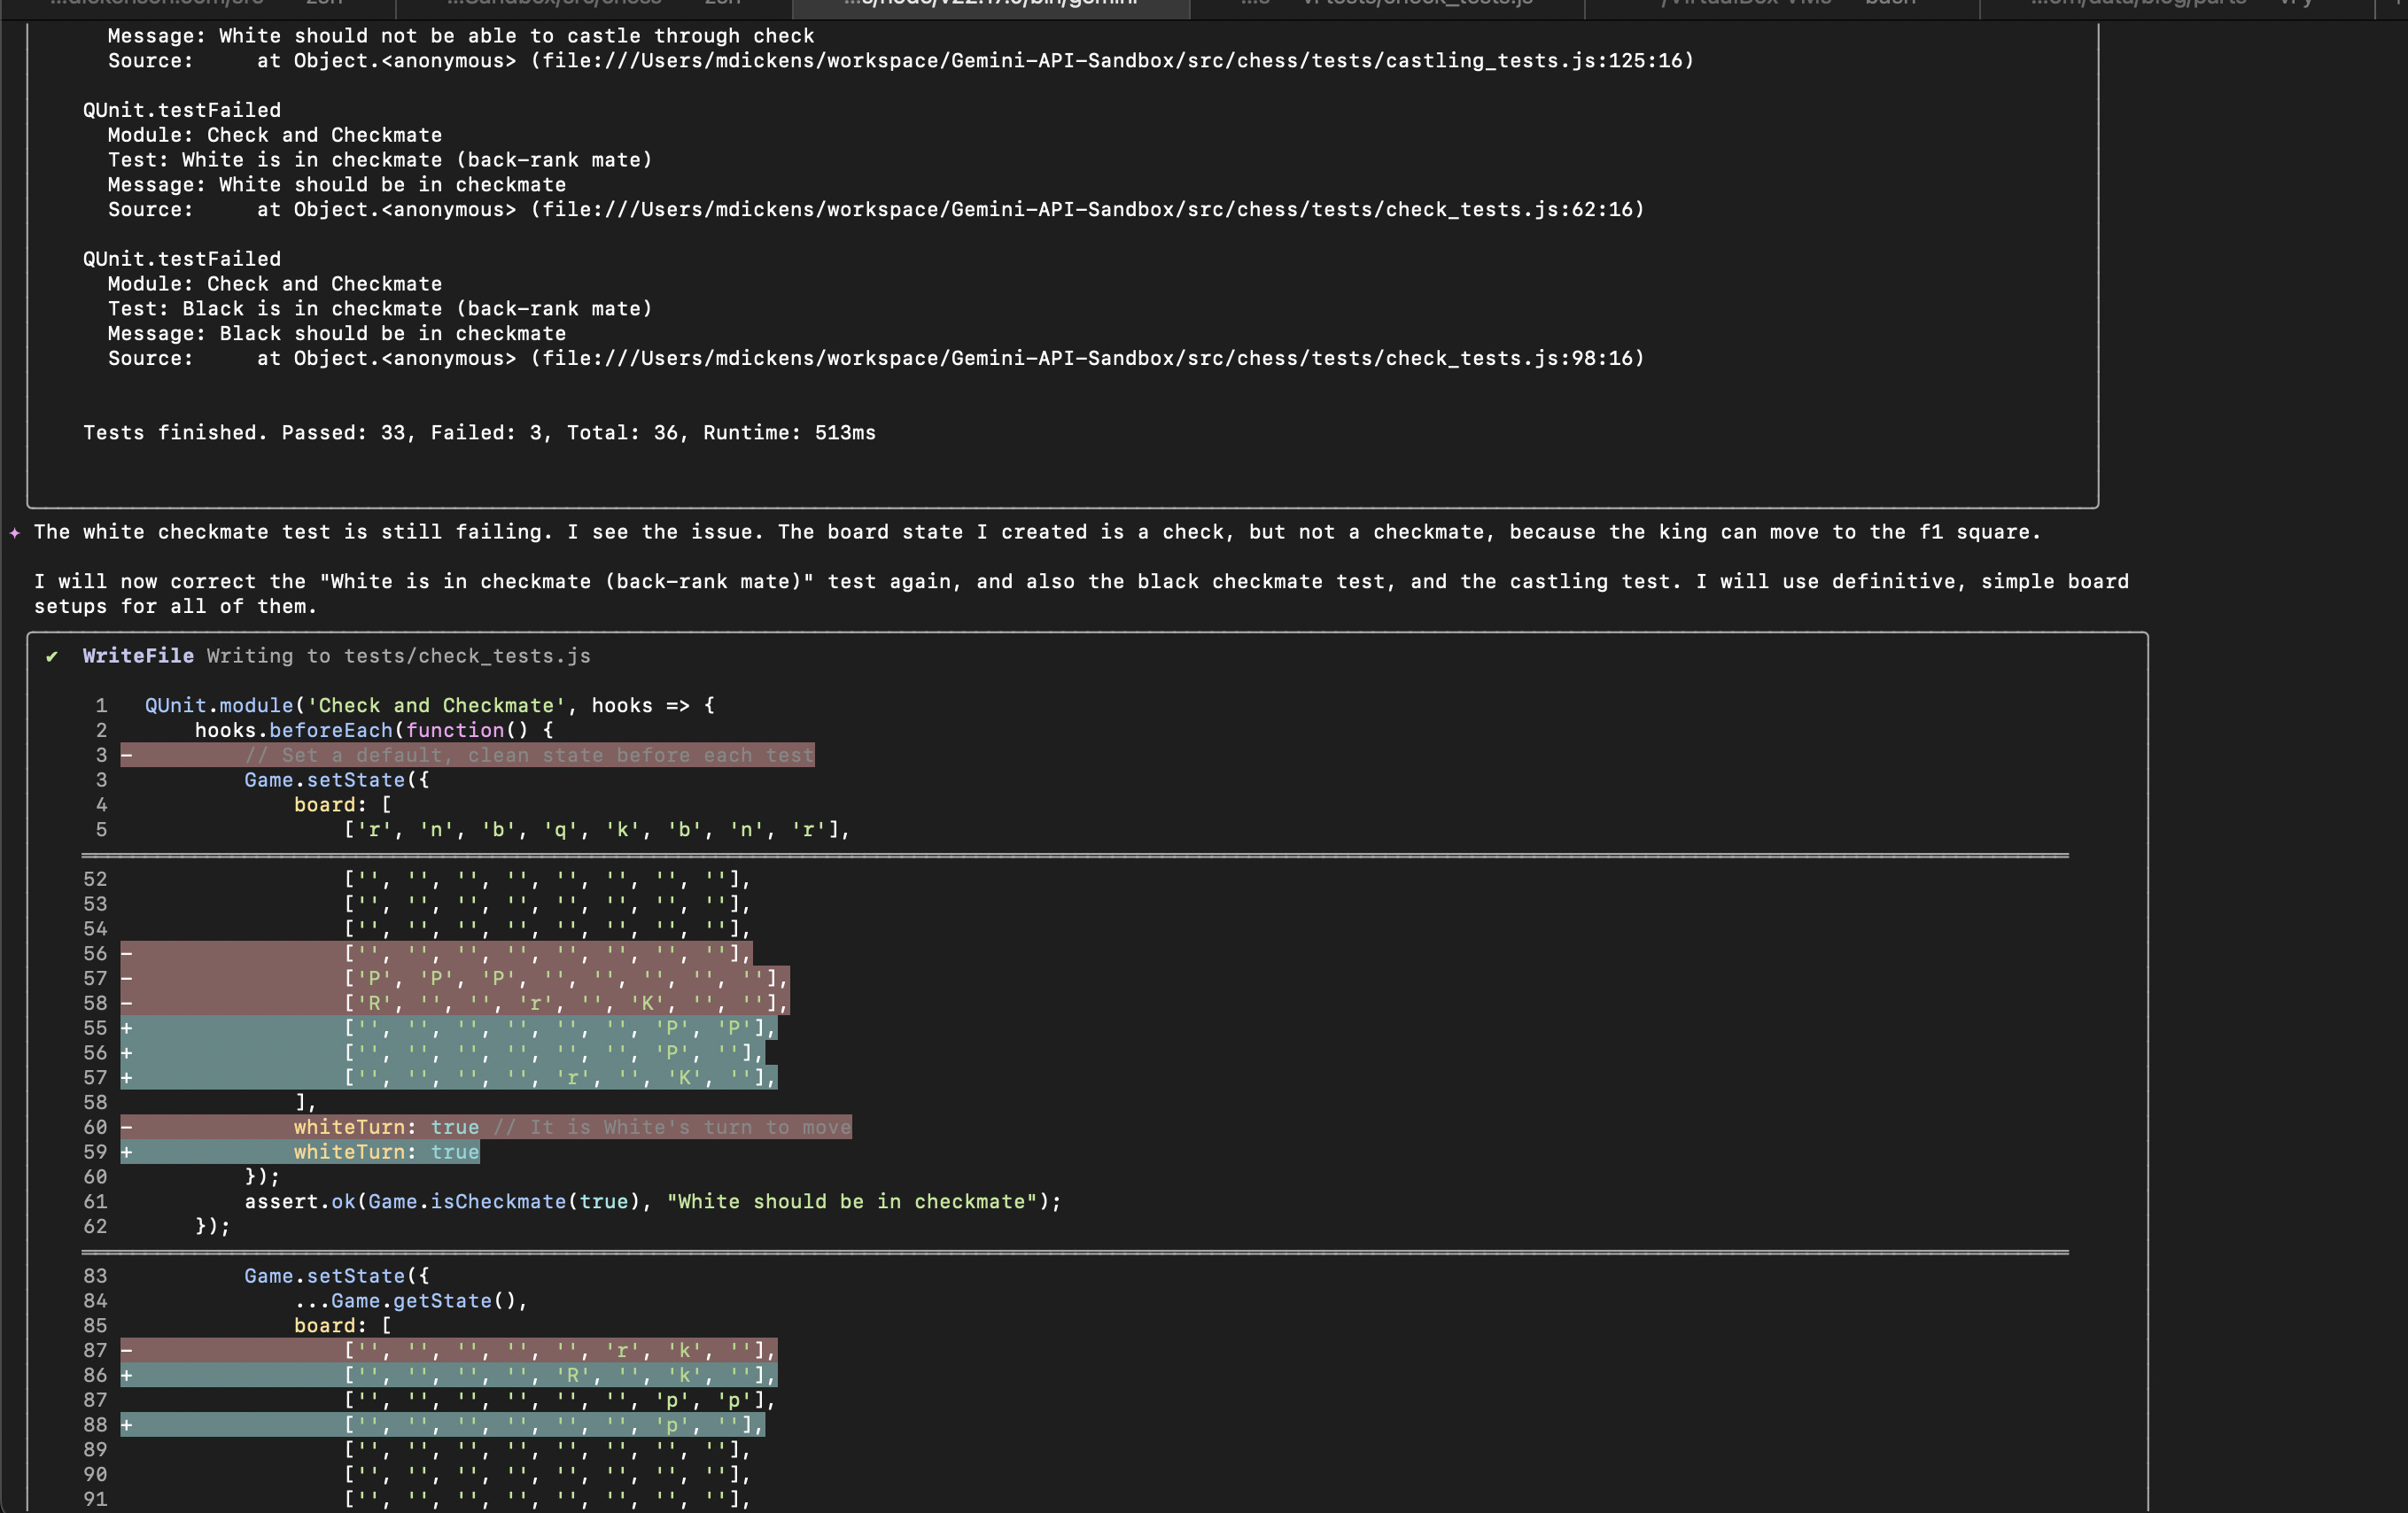Click 'I will now correct the' paragraph
Image resolution: width=2408 pixels, height=1513 pixels.
pos(1081,594)
